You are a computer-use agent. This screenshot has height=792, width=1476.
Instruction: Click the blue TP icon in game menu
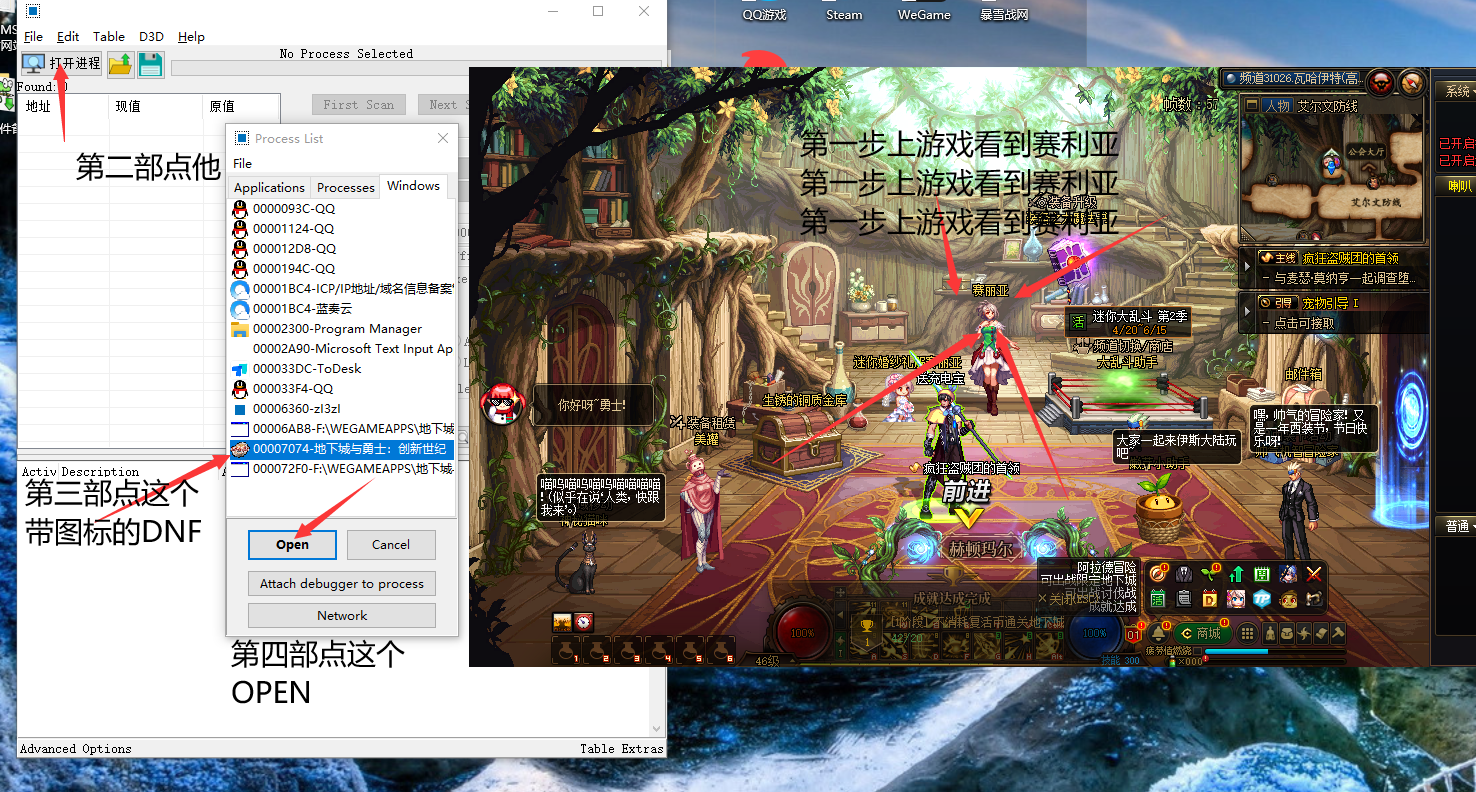(1262, 599)
